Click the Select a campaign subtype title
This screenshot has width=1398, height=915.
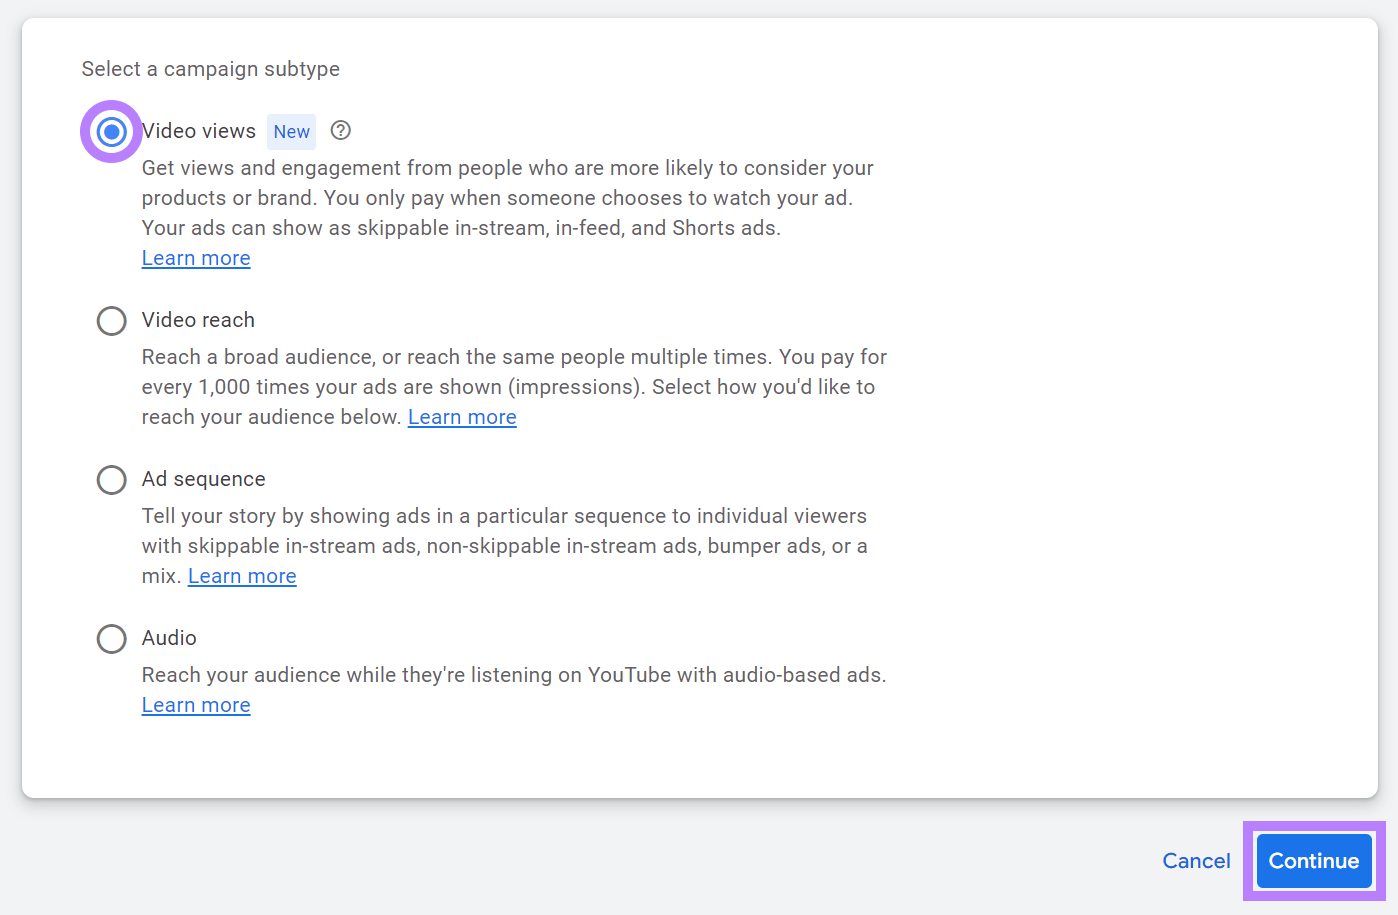pos(210,69)
